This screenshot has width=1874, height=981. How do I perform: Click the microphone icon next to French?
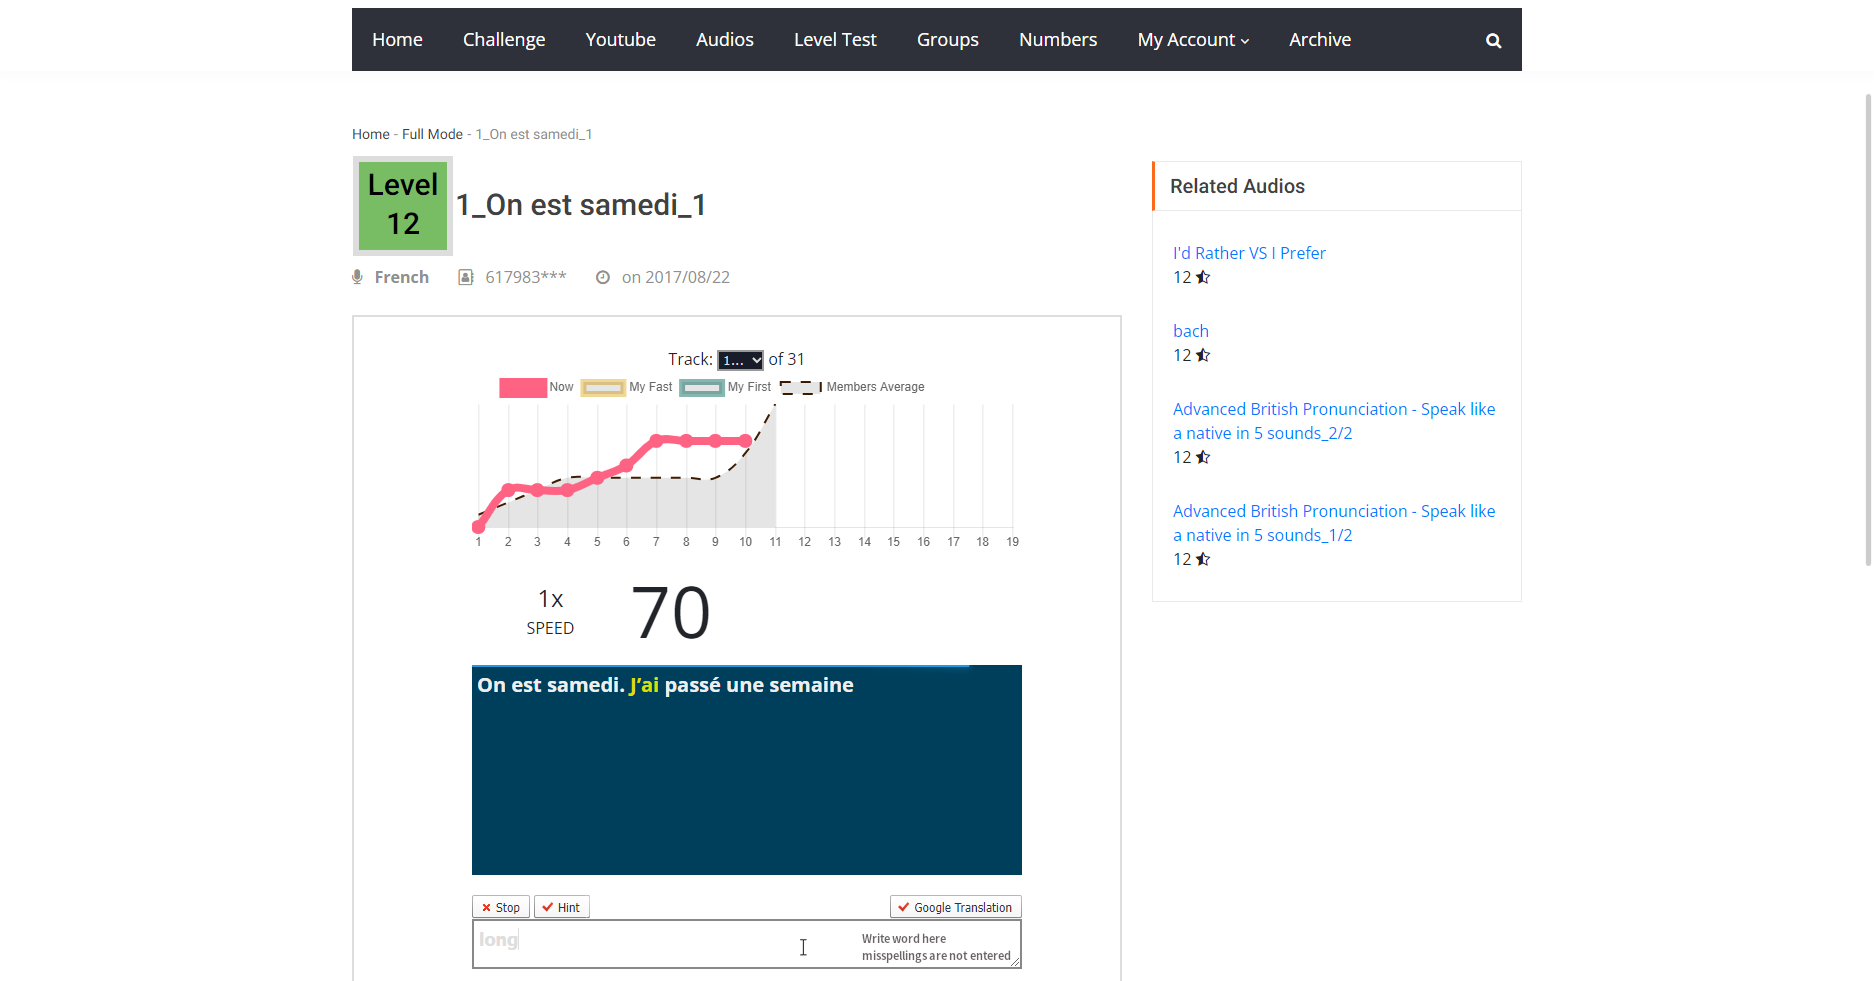pos(357,276)
